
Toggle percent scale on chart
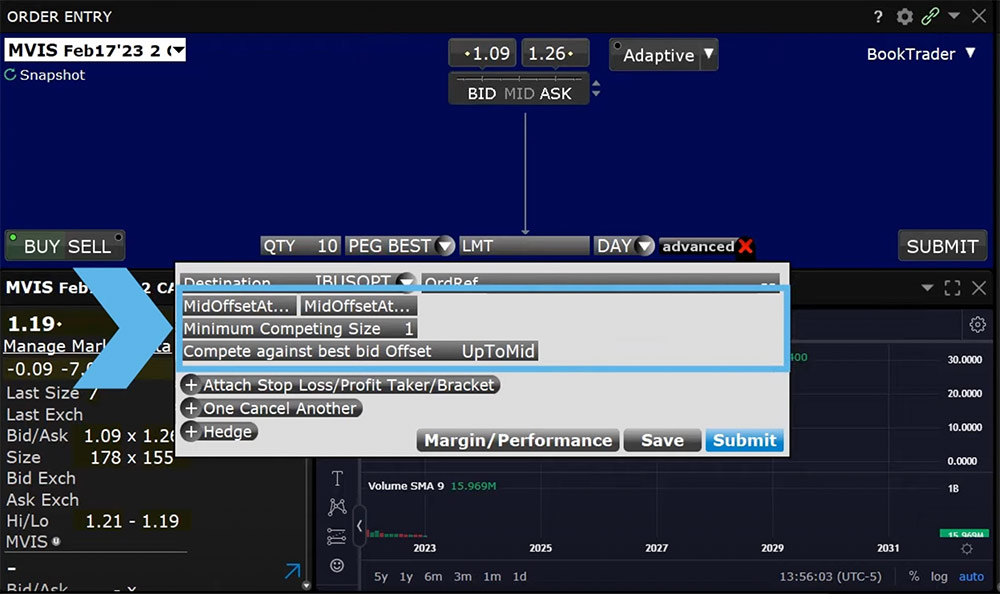click(x=914, y=576)
